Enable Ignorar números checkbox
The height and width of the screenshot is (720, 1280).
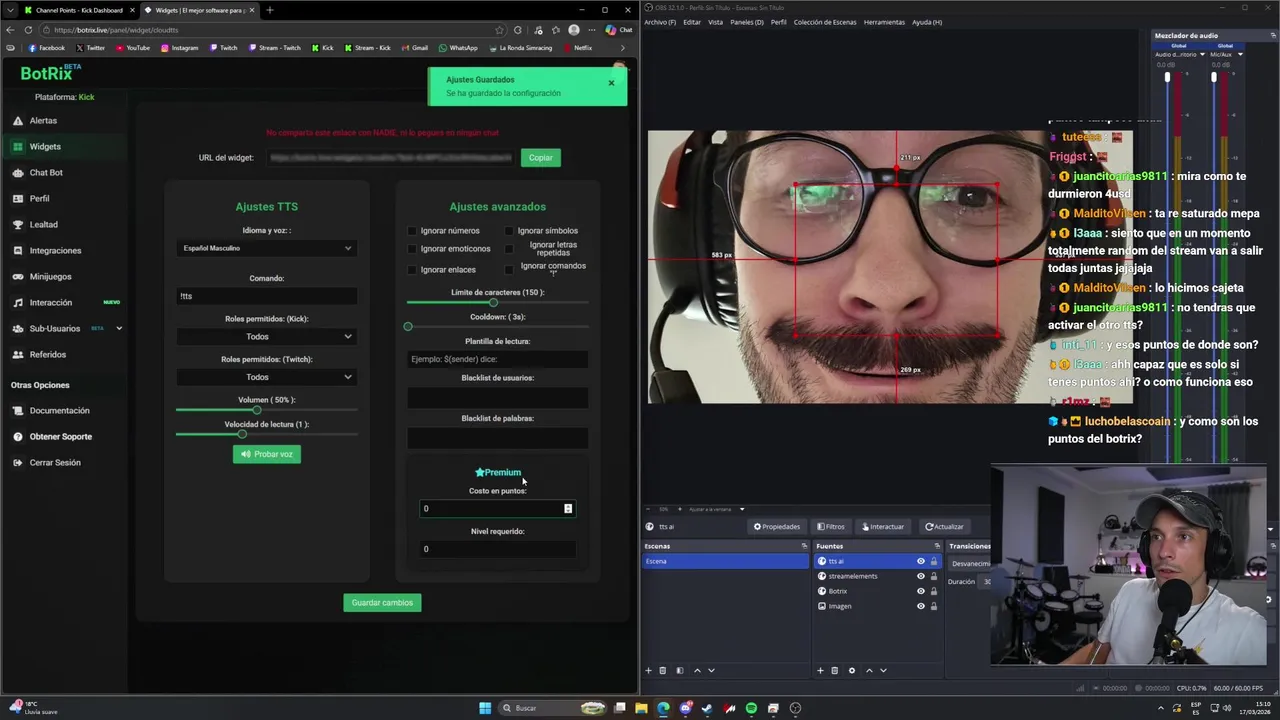(411, 231)
